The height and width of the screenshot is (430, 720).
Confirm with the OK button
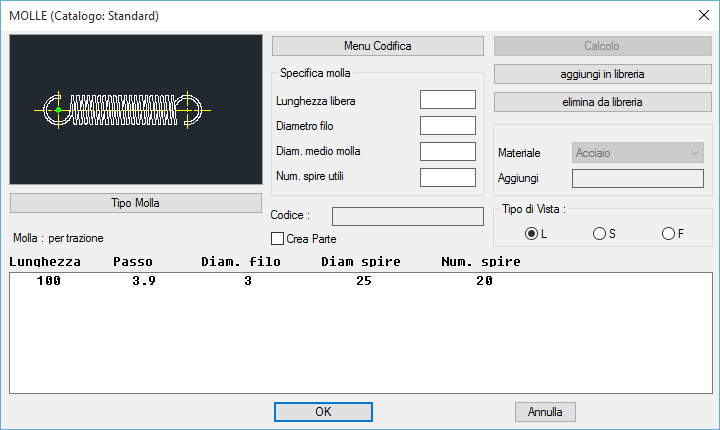[323, 412]
